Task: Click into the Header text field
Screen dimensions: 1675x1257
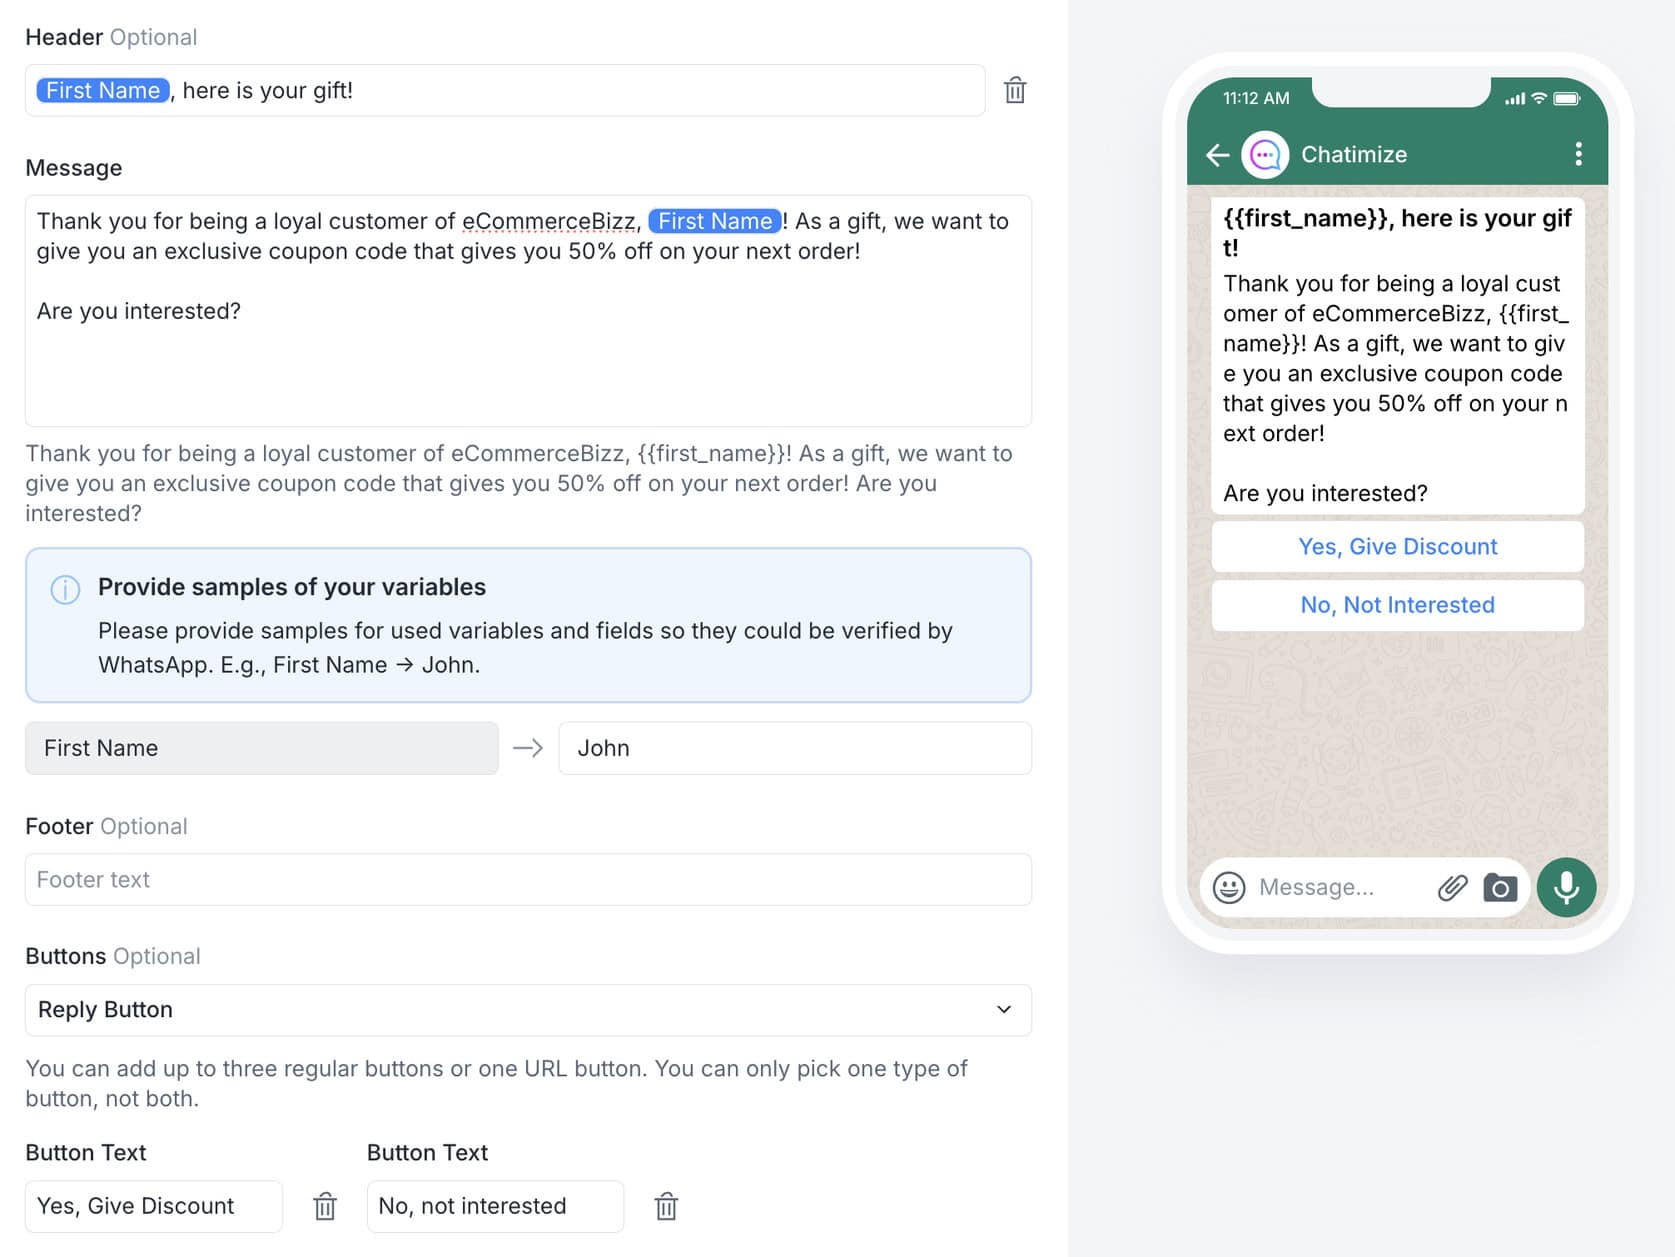Action: (x=600, y=91)
